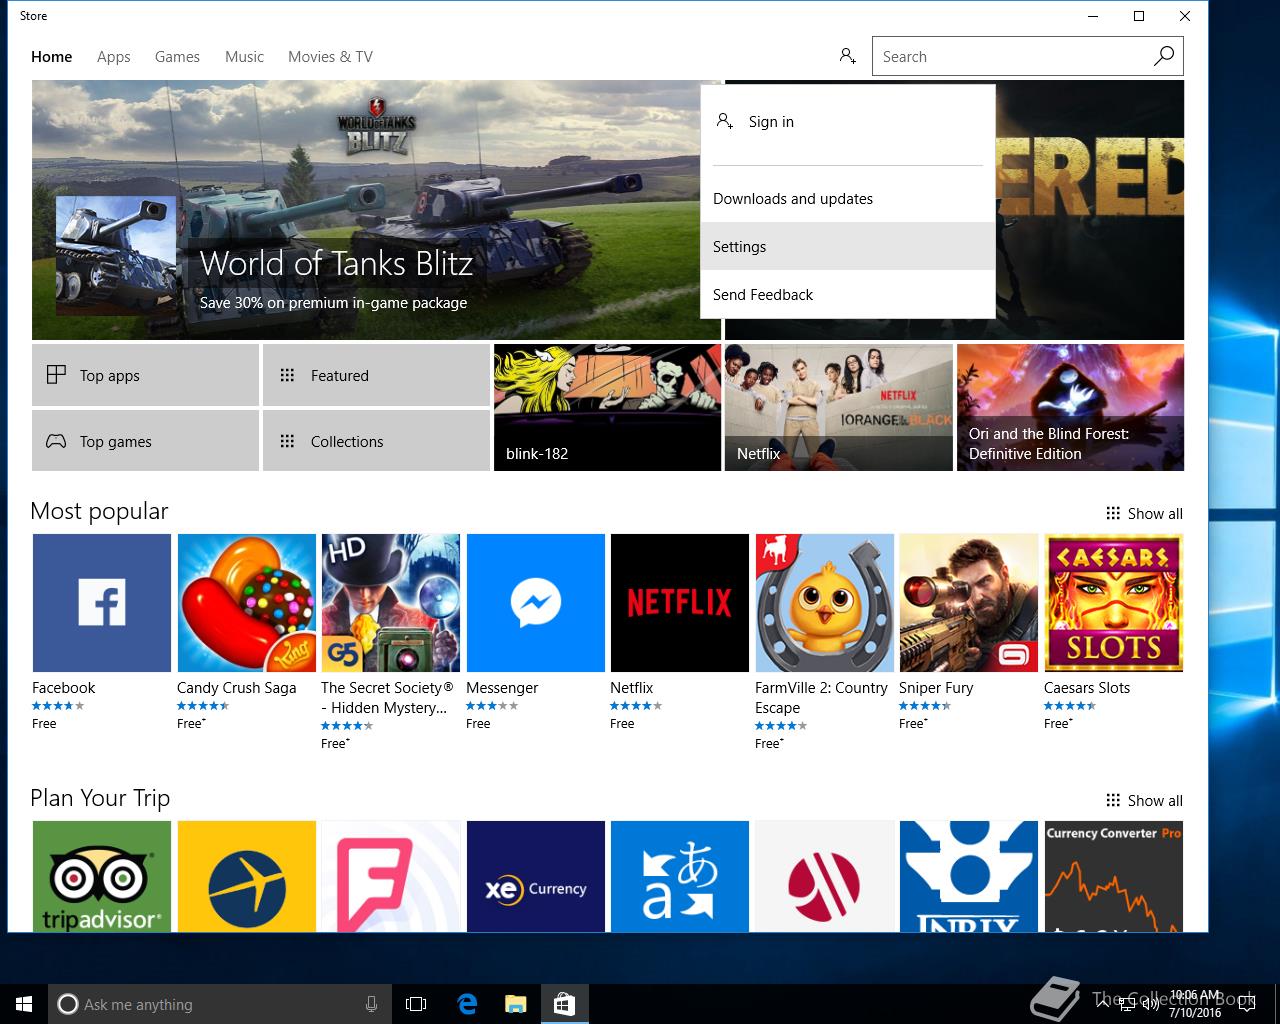The width and height of the screenshot is (1280, 1024).
Task: Open the World of Tanks Blitz banner
Action: click(x=376, y=210)
